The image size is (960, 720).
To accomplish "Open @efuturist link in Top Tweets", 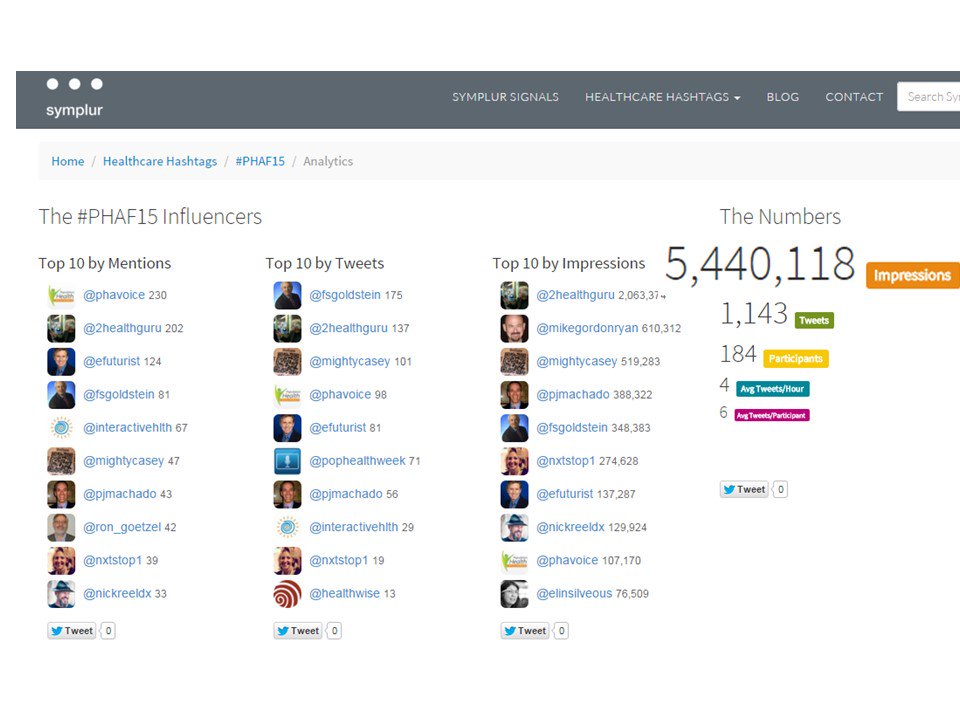I will point(337,428).
